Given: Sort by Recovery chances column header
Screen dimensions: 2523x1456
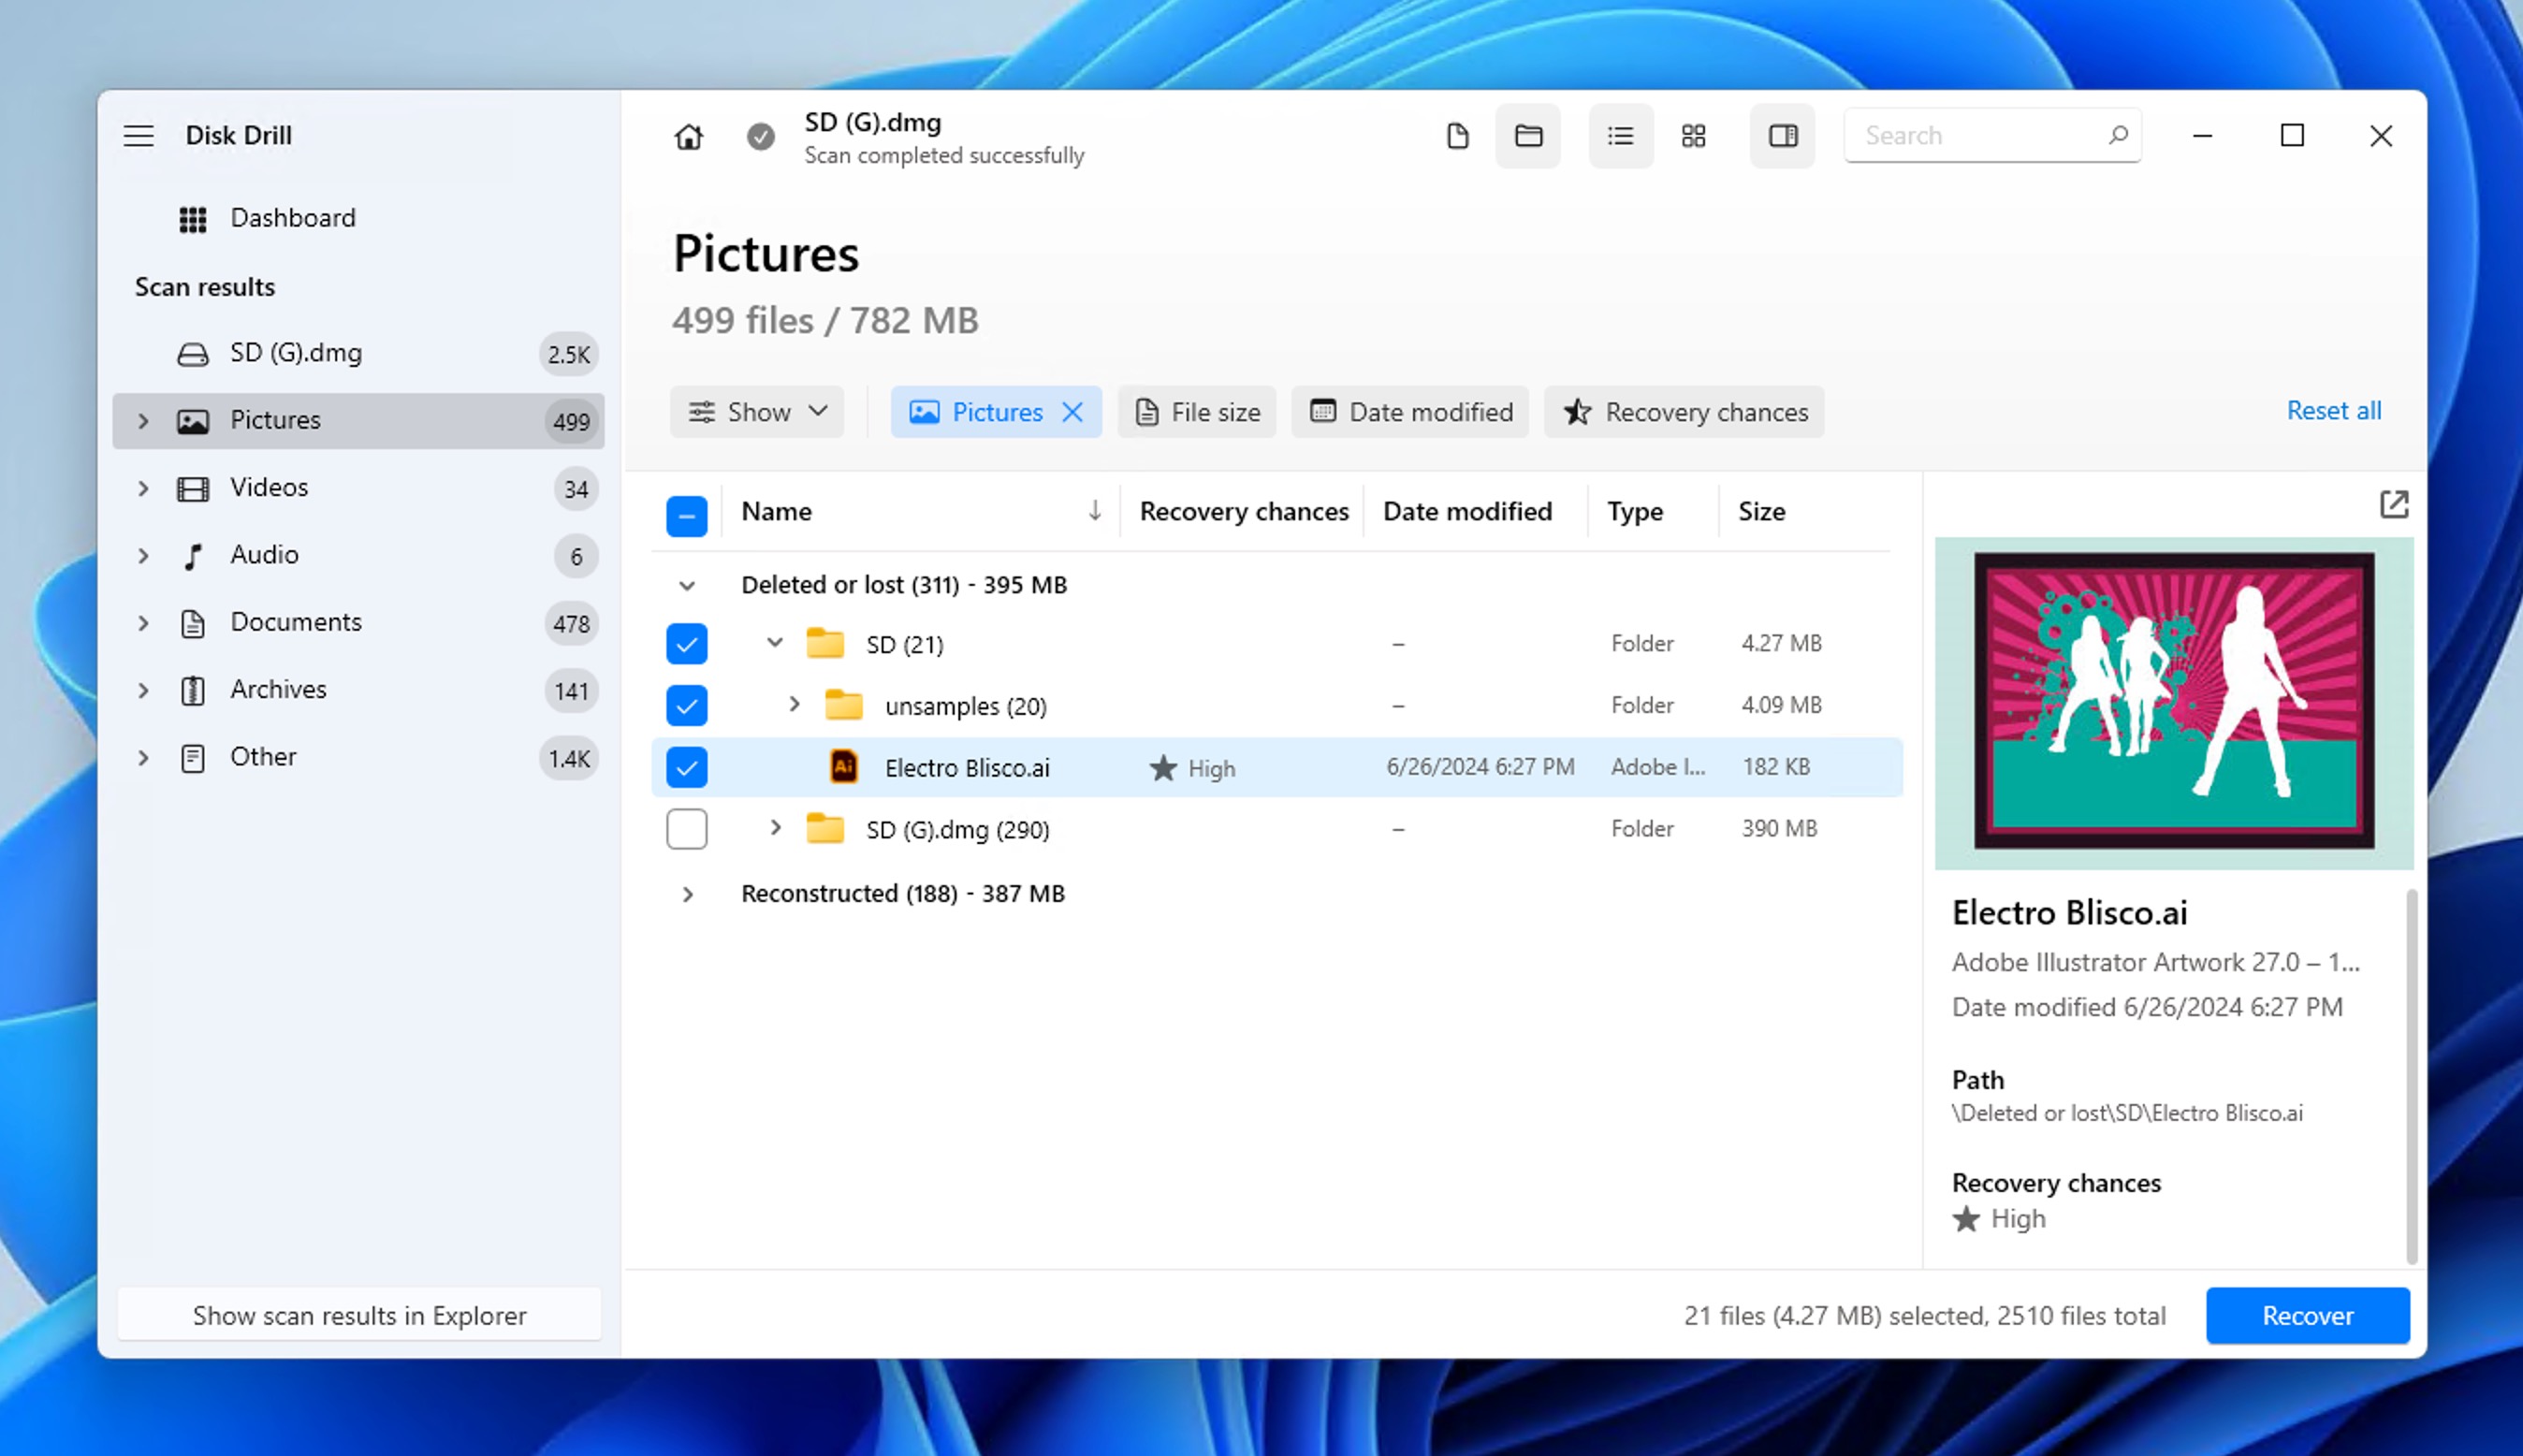Looking at the screenshot, I should (x=1244, y=511).
